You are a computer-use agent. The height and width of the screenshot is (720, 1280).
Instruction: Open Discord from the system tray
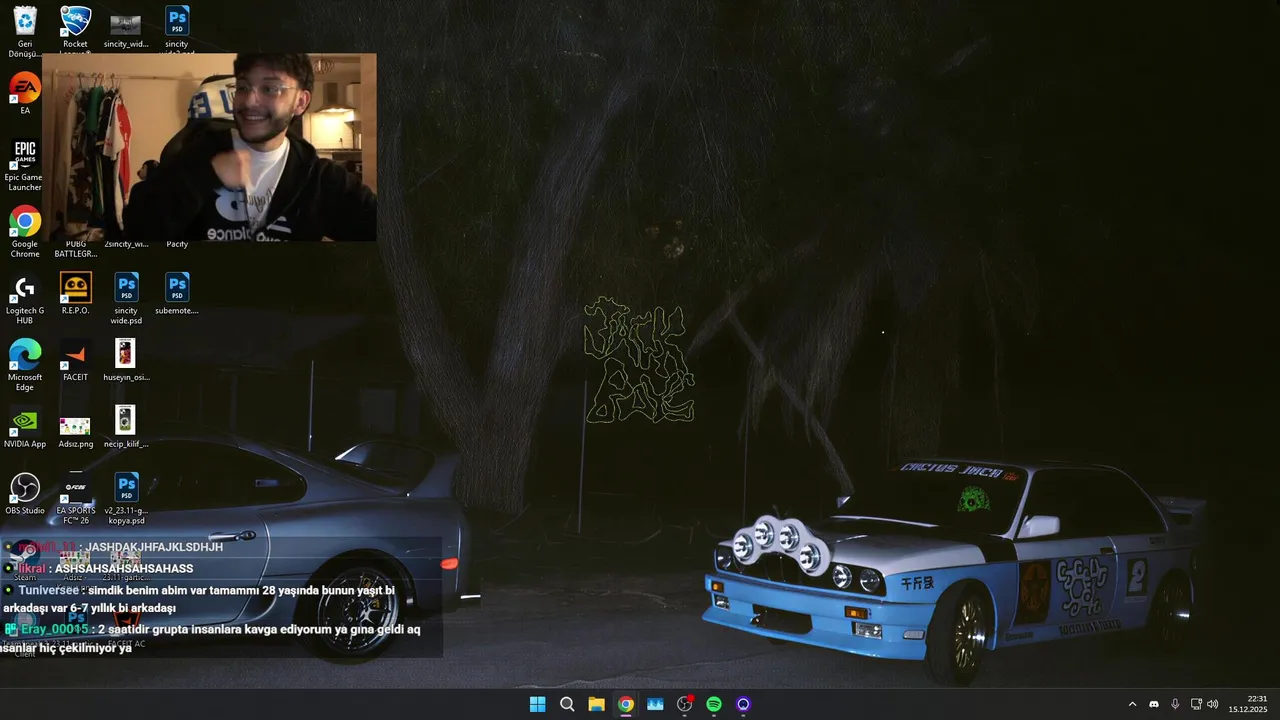[1154, 704]
